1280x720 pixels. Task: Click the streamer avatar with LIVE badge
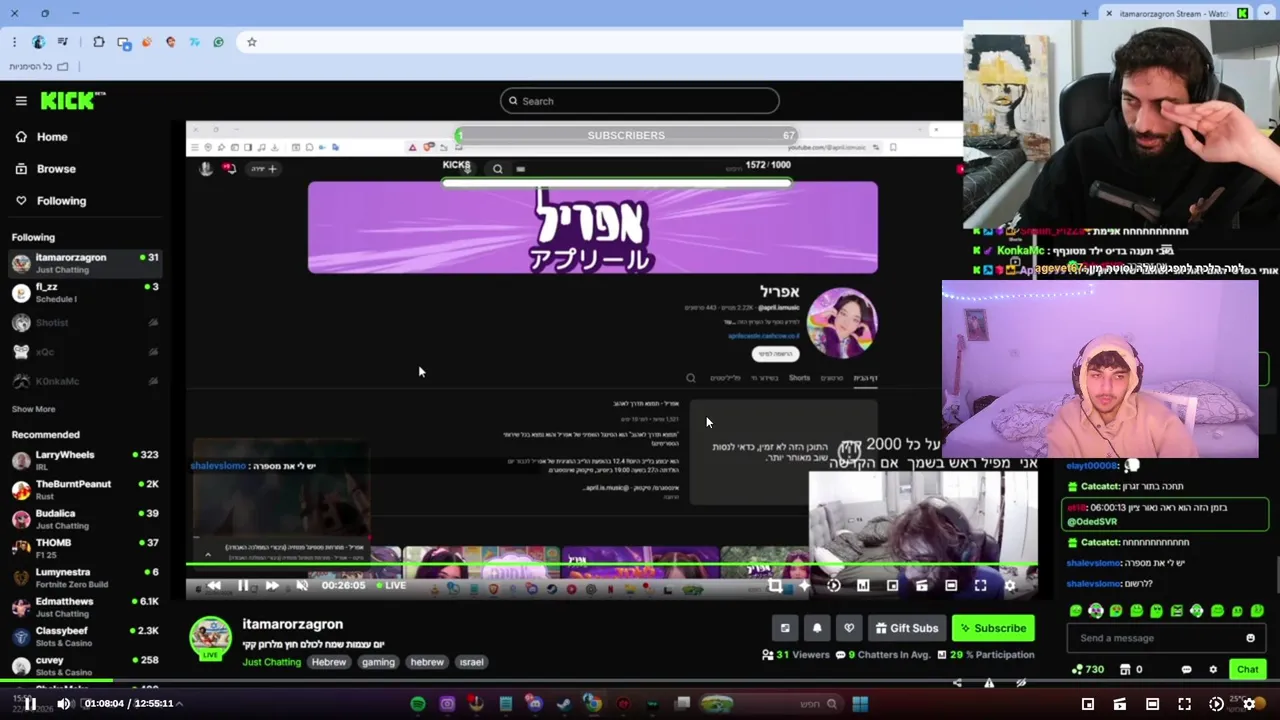[210, 639]
